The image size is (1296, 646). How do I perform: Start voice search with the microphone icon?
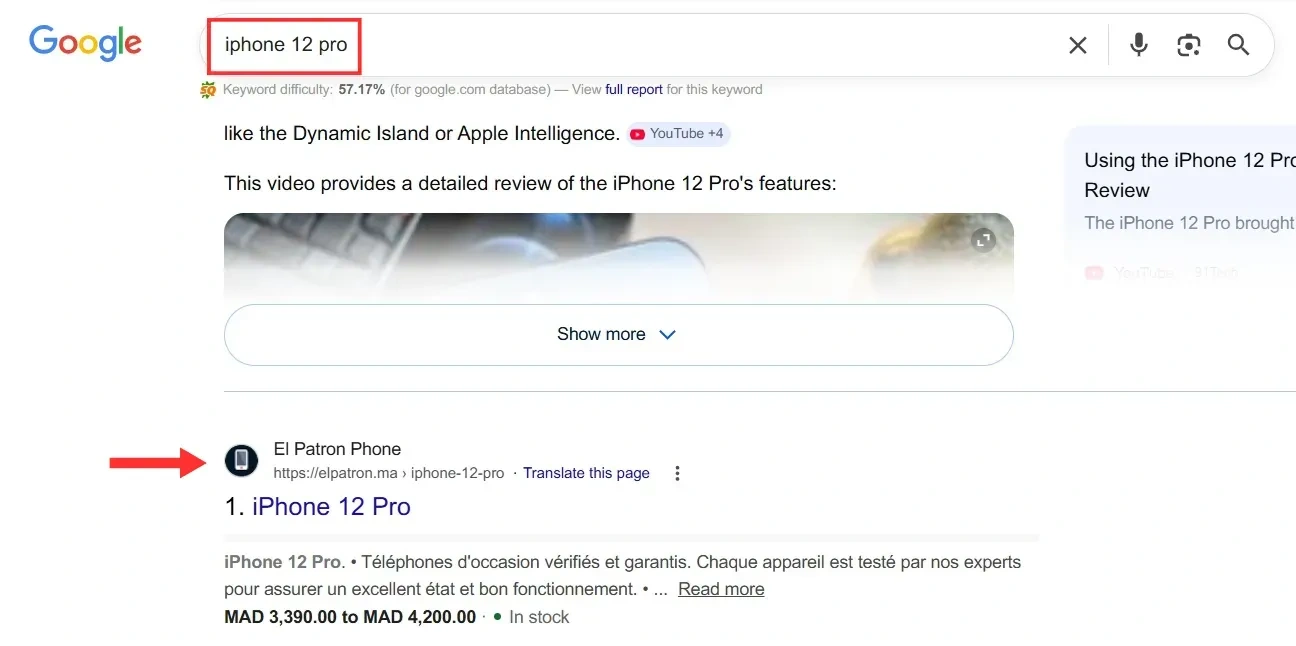tap(1138, 45)
